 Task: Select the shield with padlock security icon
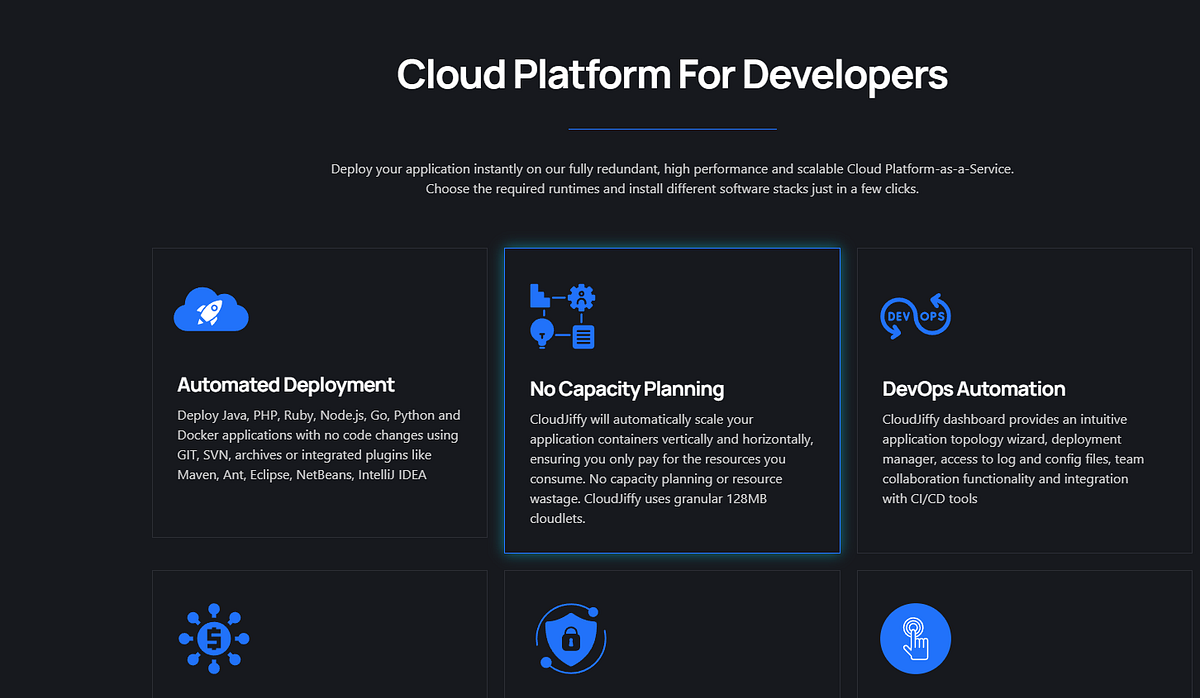pyautogui.click(x=570, y=638)
